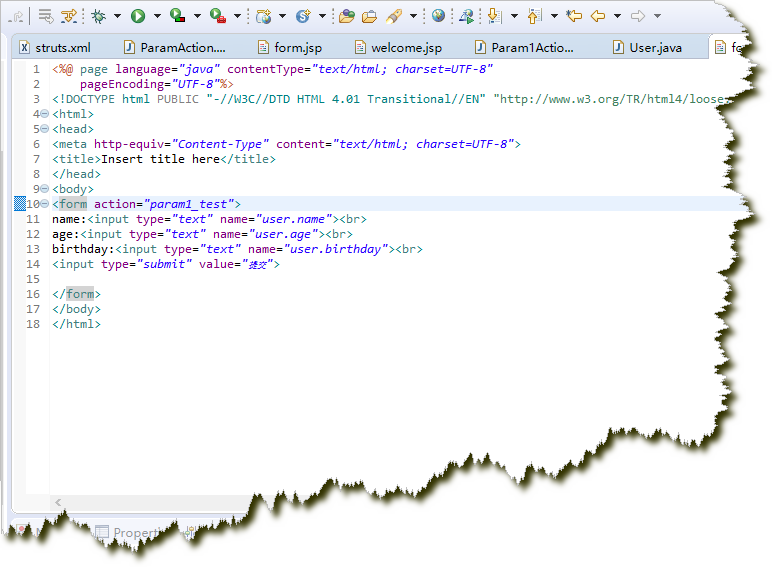772x567 pixels.
Task: Open the dropdown arrow beside the Debug icon
Action: tap(116, 16)
